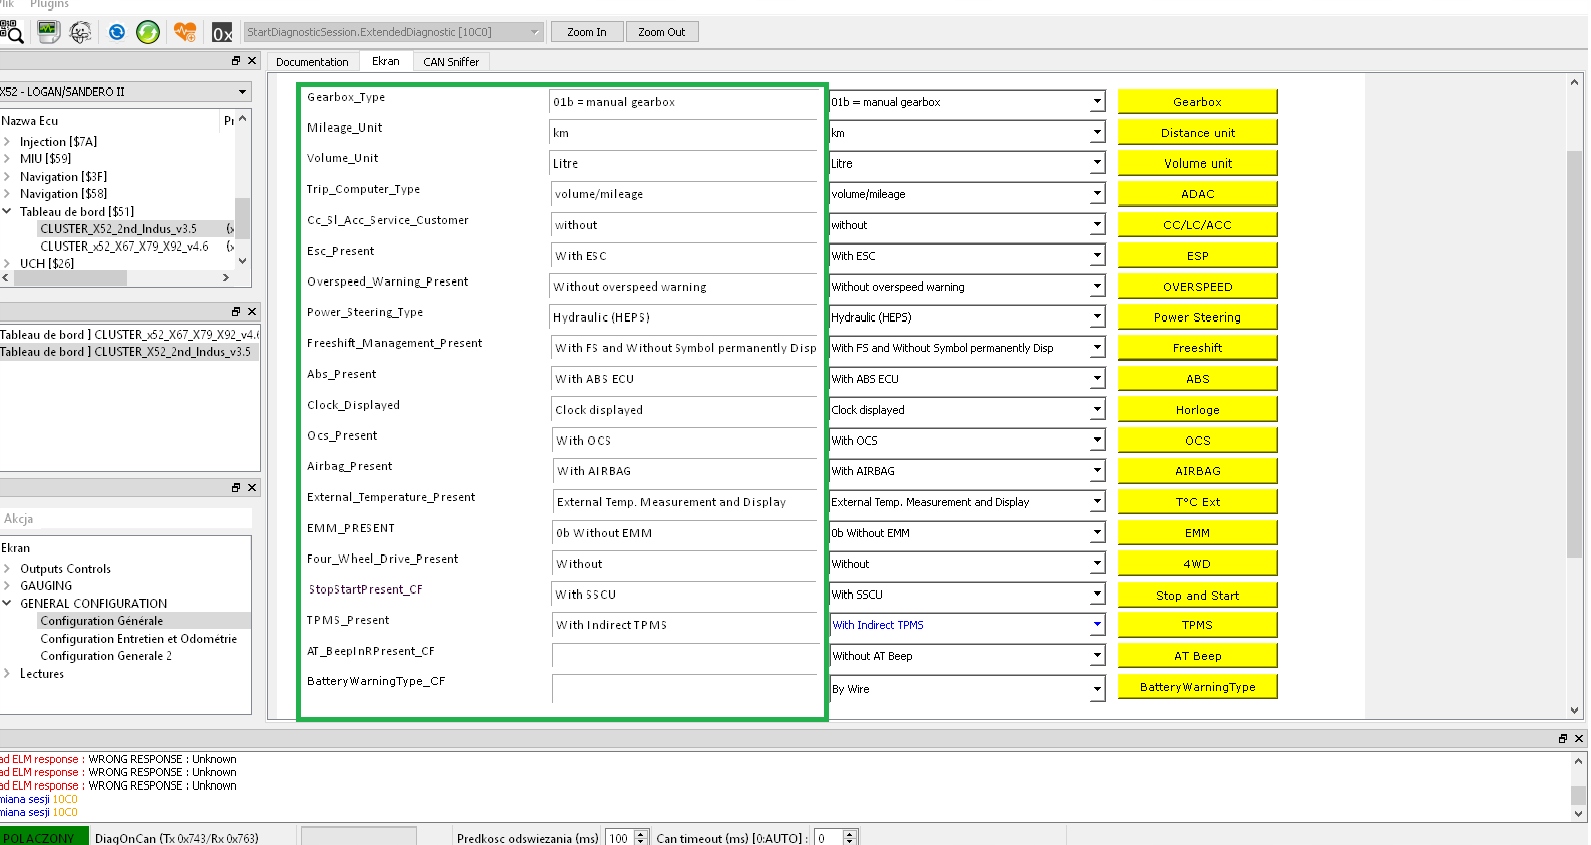Open the vehicle X52 LOGAN/SANDERO II dropdown
This screenshot has width=1591, height=845.
tap(242, 92)
